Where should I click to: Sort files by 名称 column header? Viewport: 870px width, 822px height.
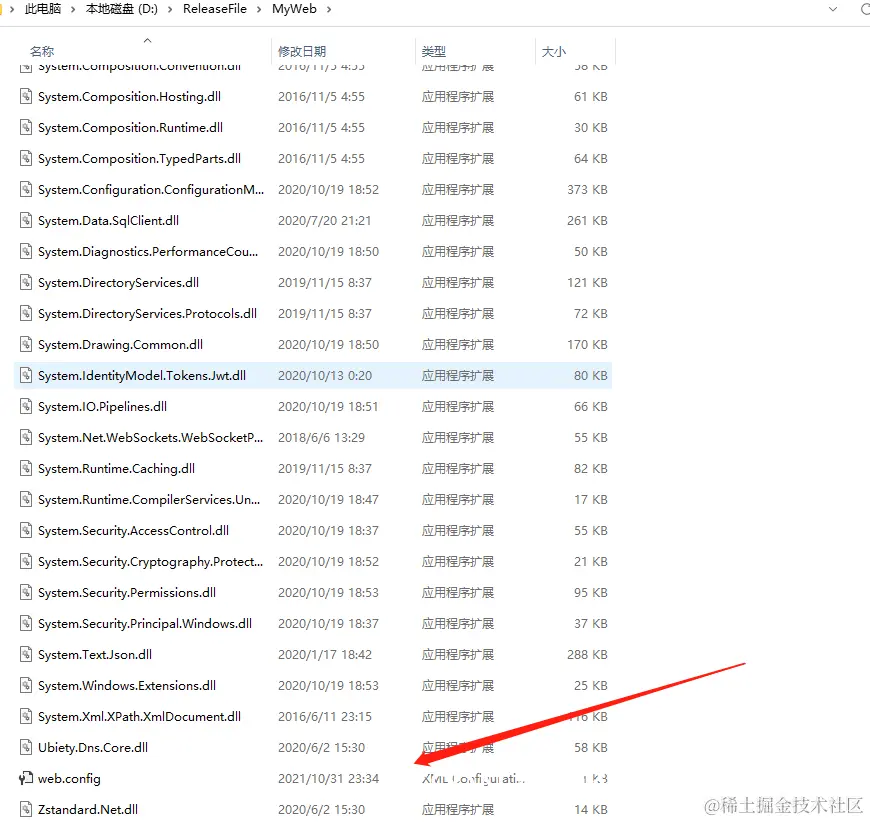pyautogui.click(x=42, y=52)
